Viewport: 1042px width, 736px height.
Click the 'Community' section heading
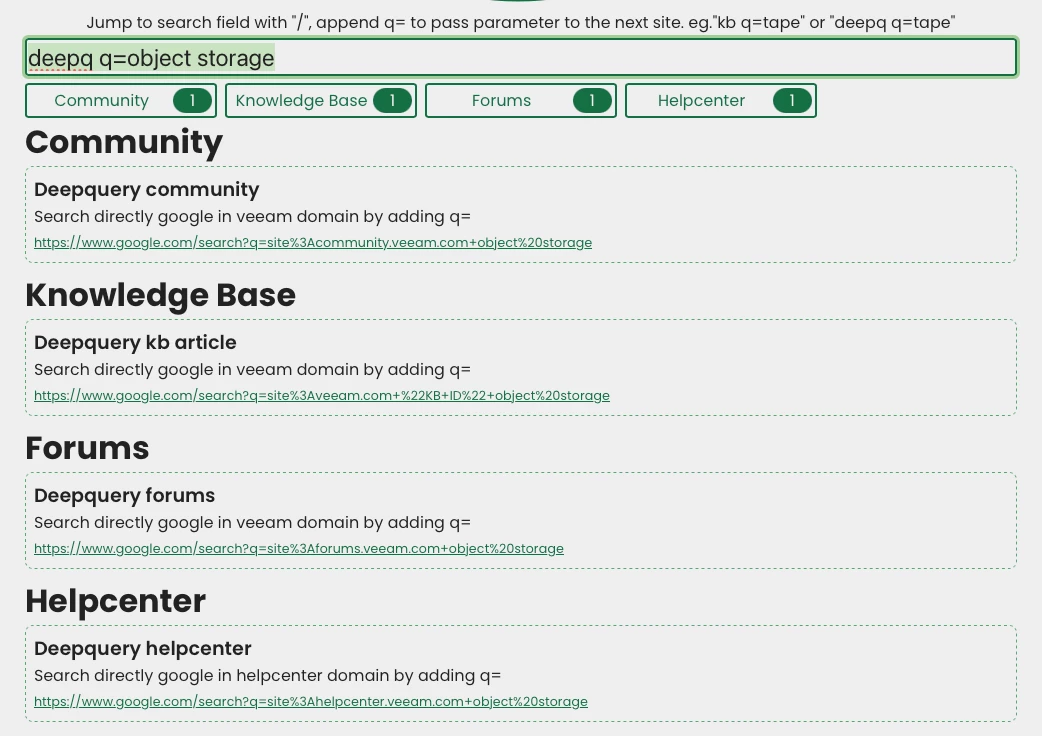point(124,142)
